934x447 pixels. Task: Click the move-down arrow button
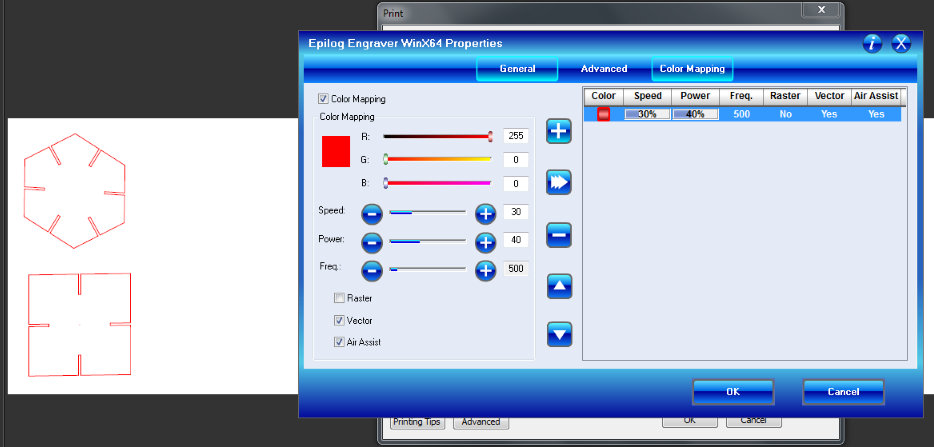point(559,334)
